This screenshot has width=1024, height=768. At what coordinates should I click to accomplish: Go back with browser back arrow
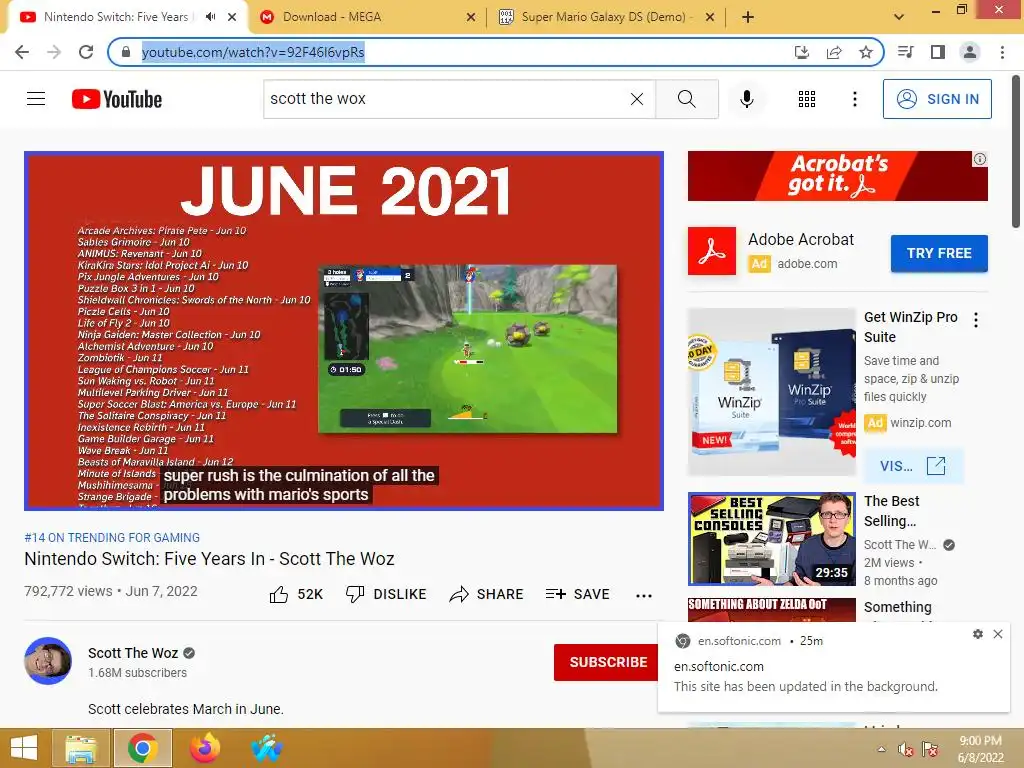pyautogui.click(x=22, y=52)
